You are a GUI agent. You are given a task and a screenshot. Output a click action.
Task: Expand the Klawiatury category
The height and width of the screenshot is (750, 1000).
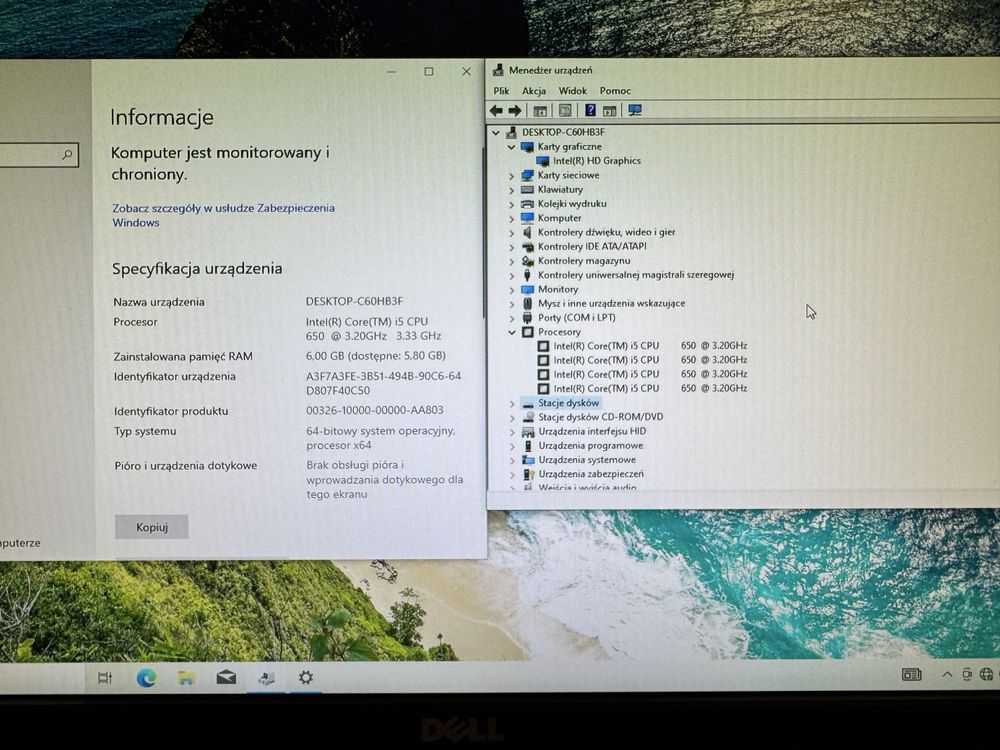pyautogui.click(x=511, y=190)
